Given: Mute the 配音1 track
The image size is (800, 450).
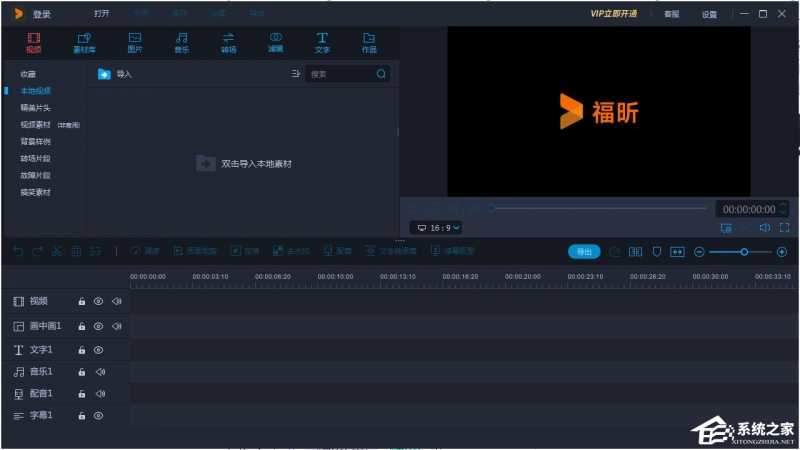Looking at the screenshot, I should point(101,394).
